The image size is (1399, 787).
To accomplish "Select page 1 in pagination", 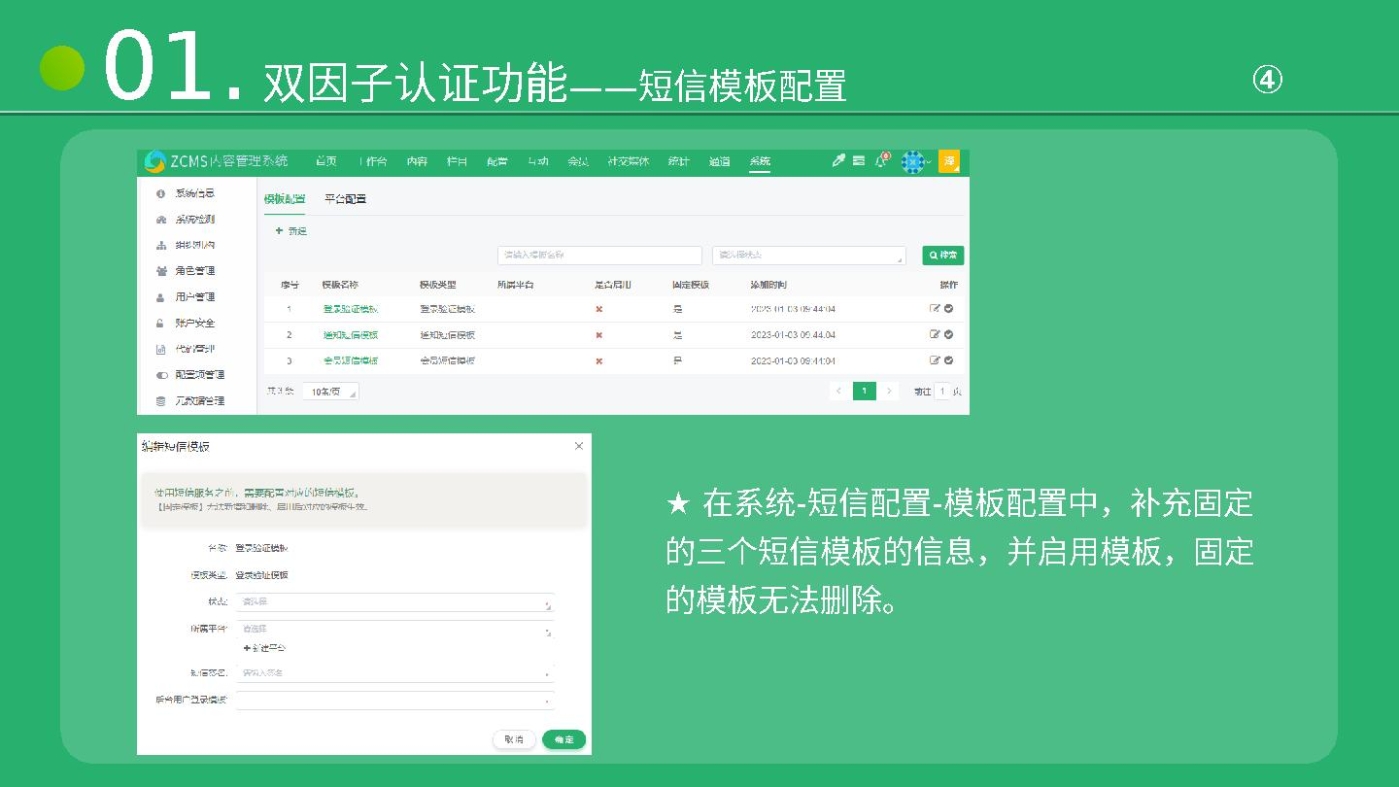I will (865, 391).
